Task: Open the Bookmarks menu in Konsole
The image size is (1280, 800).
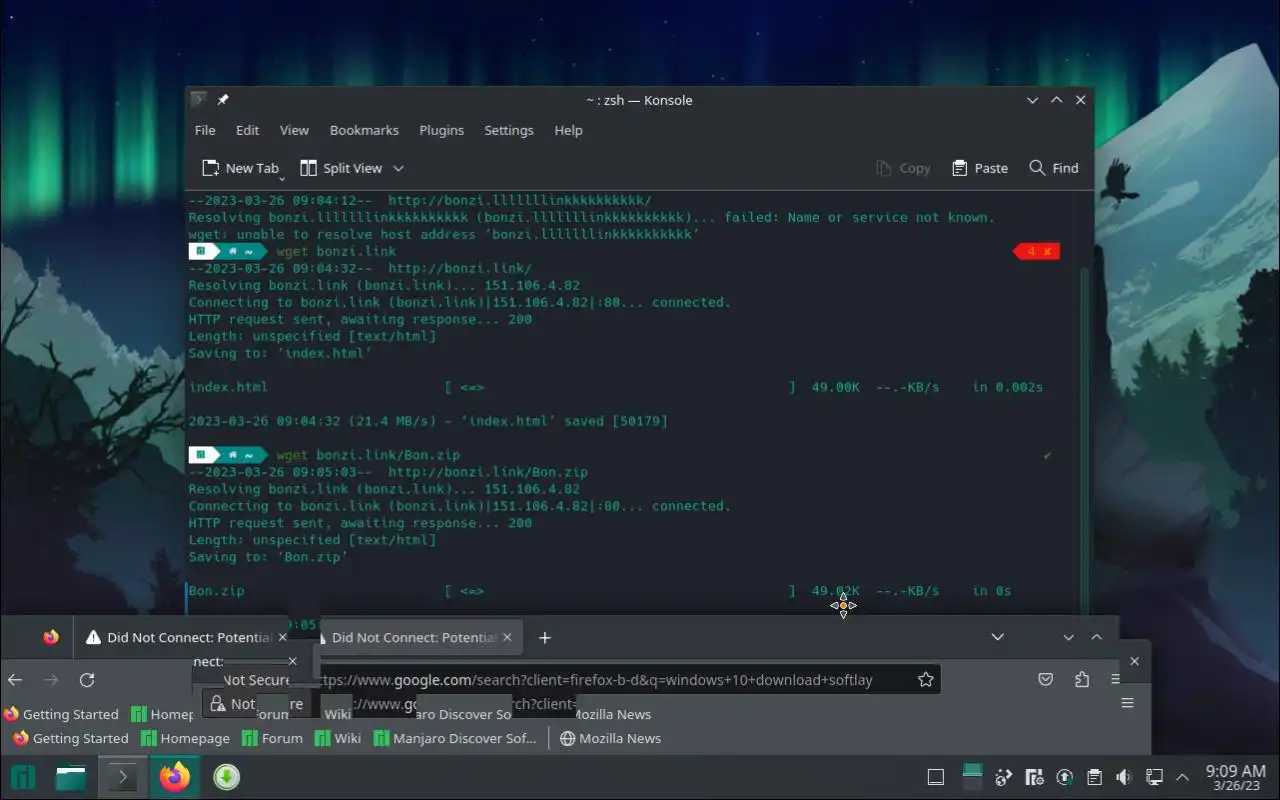Action: click(364, 130)
